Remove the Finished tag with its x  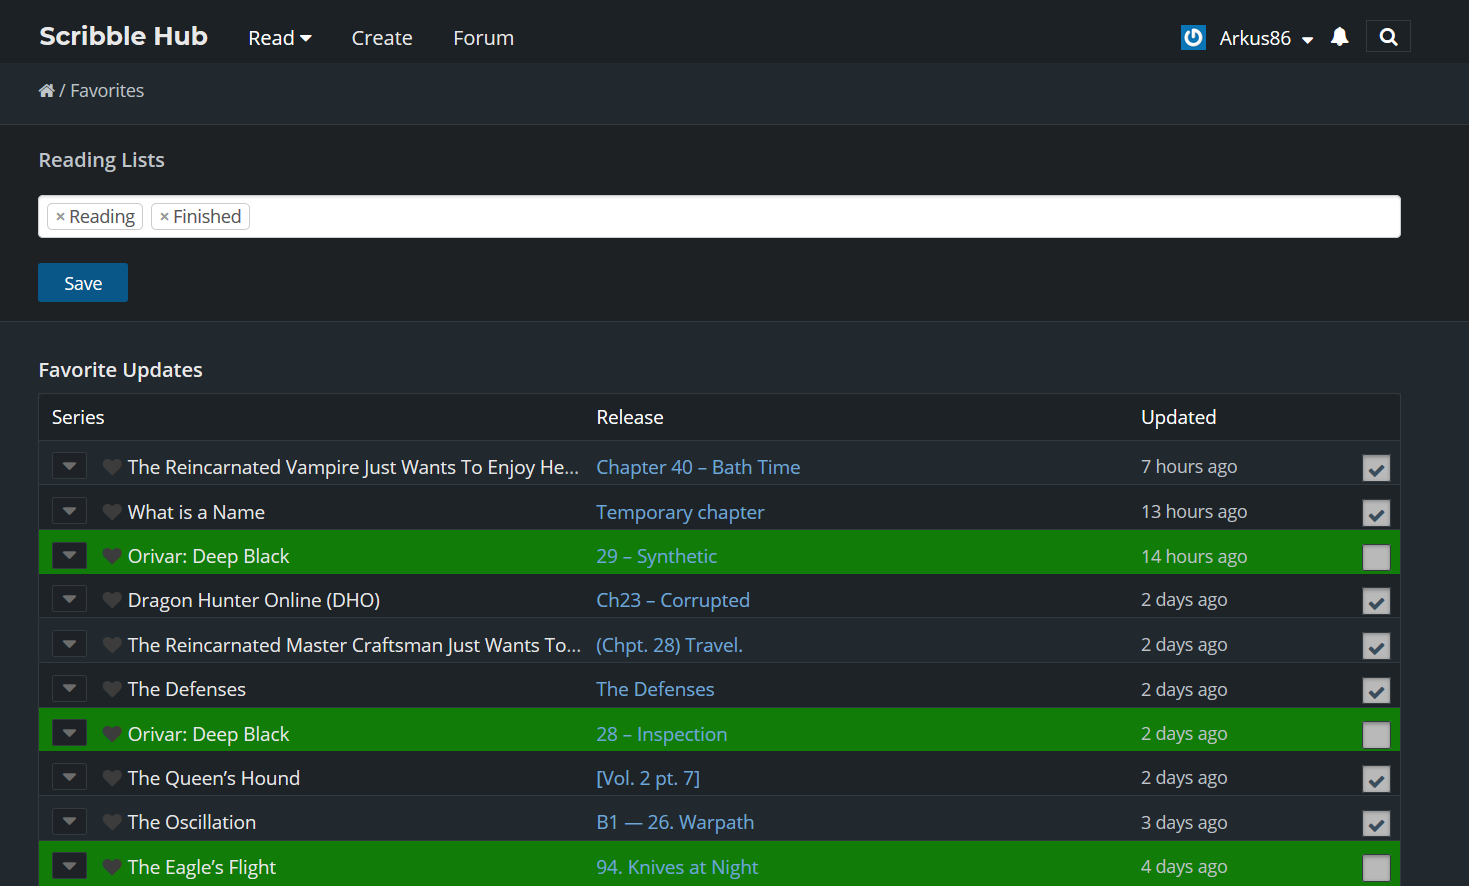pyautogui.click(x=164, y=217)
